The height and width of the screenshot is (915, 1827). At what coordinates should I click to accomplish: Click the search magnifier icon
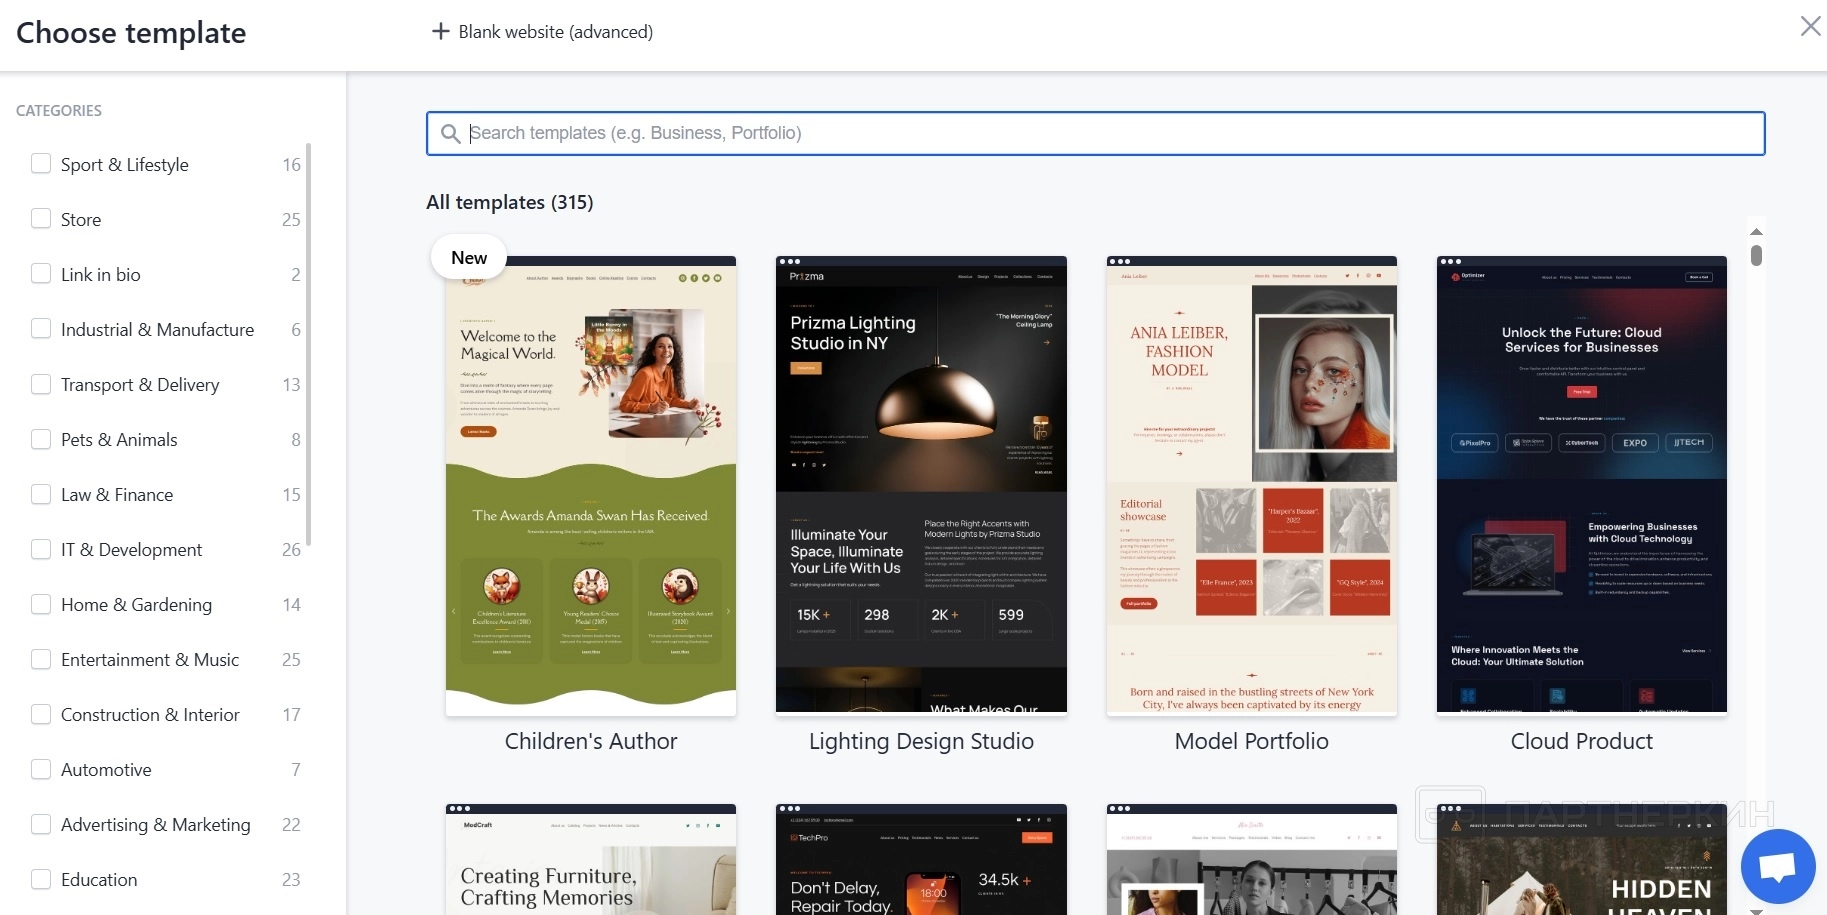coord(451,134)
